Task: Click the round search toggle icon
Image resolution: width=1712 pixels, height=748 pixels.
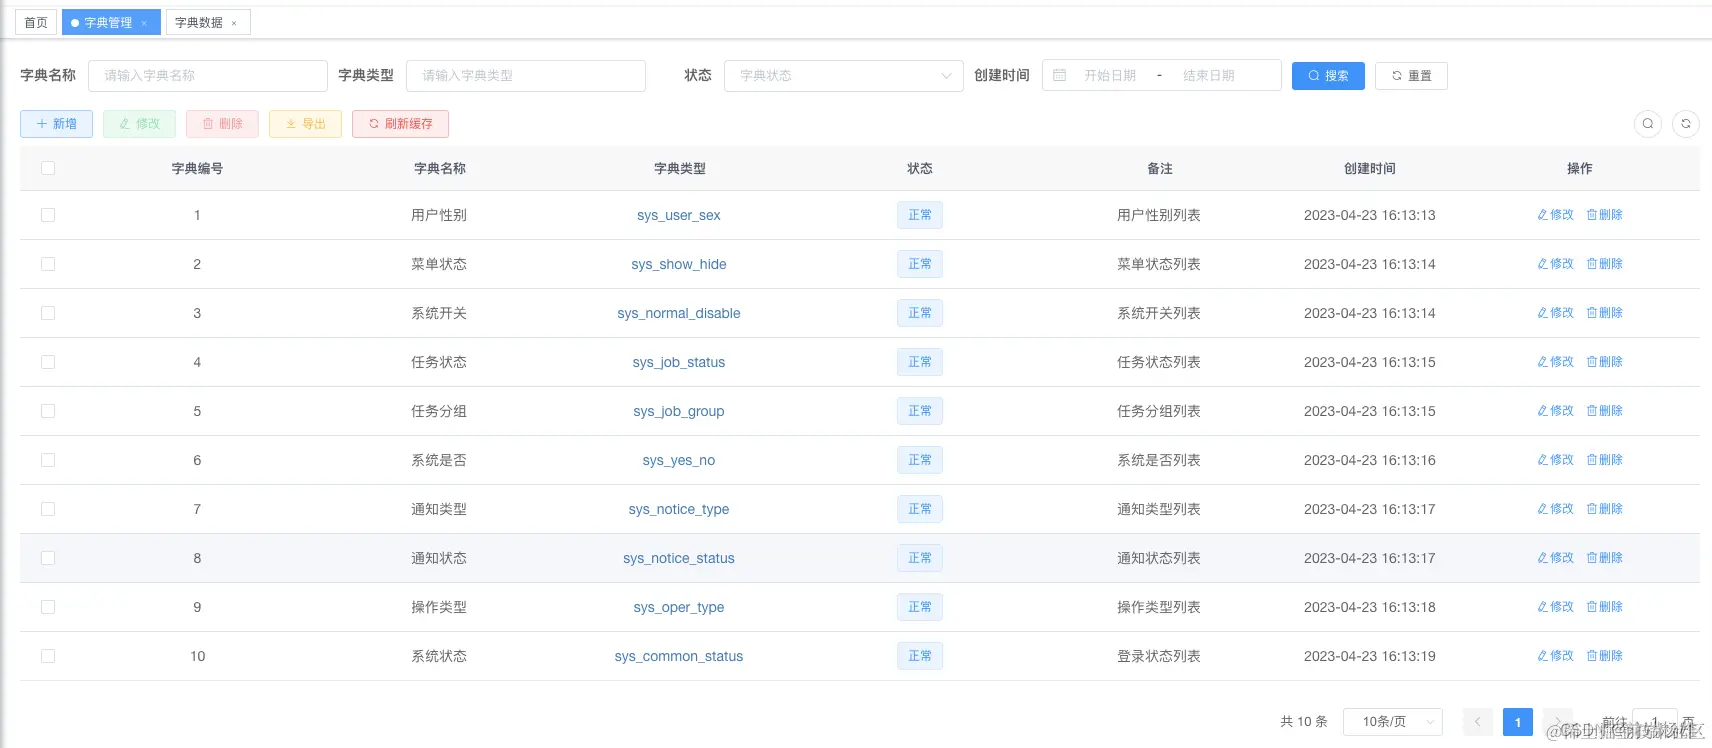Action: 1648,124
